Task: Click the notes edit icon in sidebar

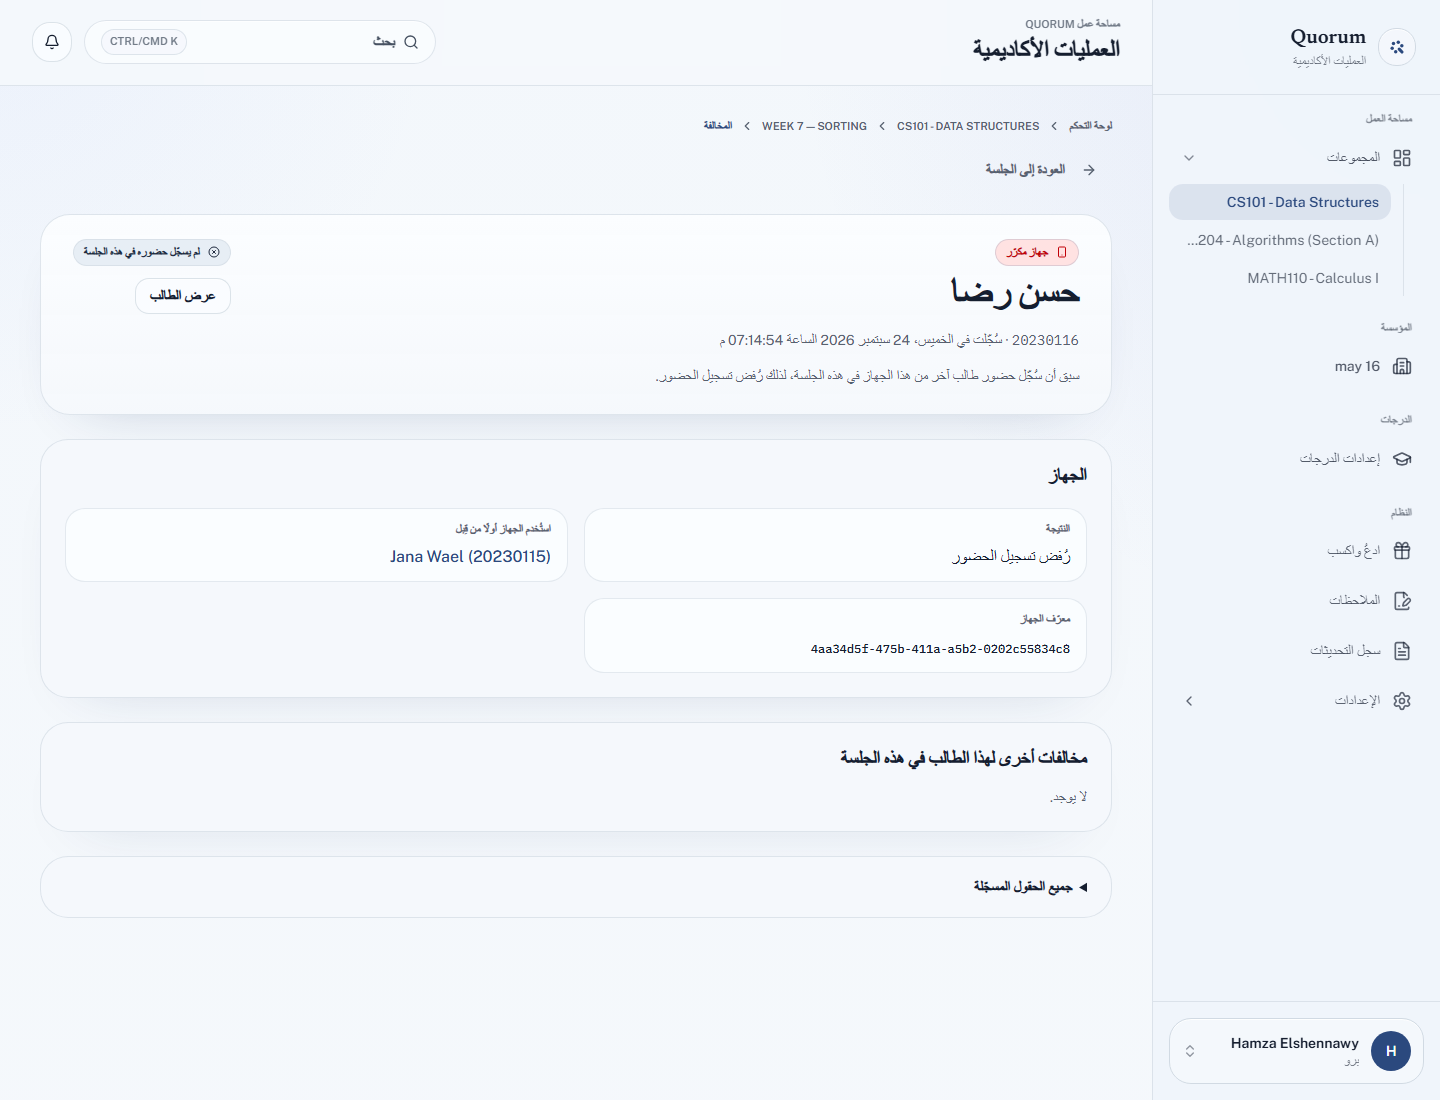Action: (1402, 601)
